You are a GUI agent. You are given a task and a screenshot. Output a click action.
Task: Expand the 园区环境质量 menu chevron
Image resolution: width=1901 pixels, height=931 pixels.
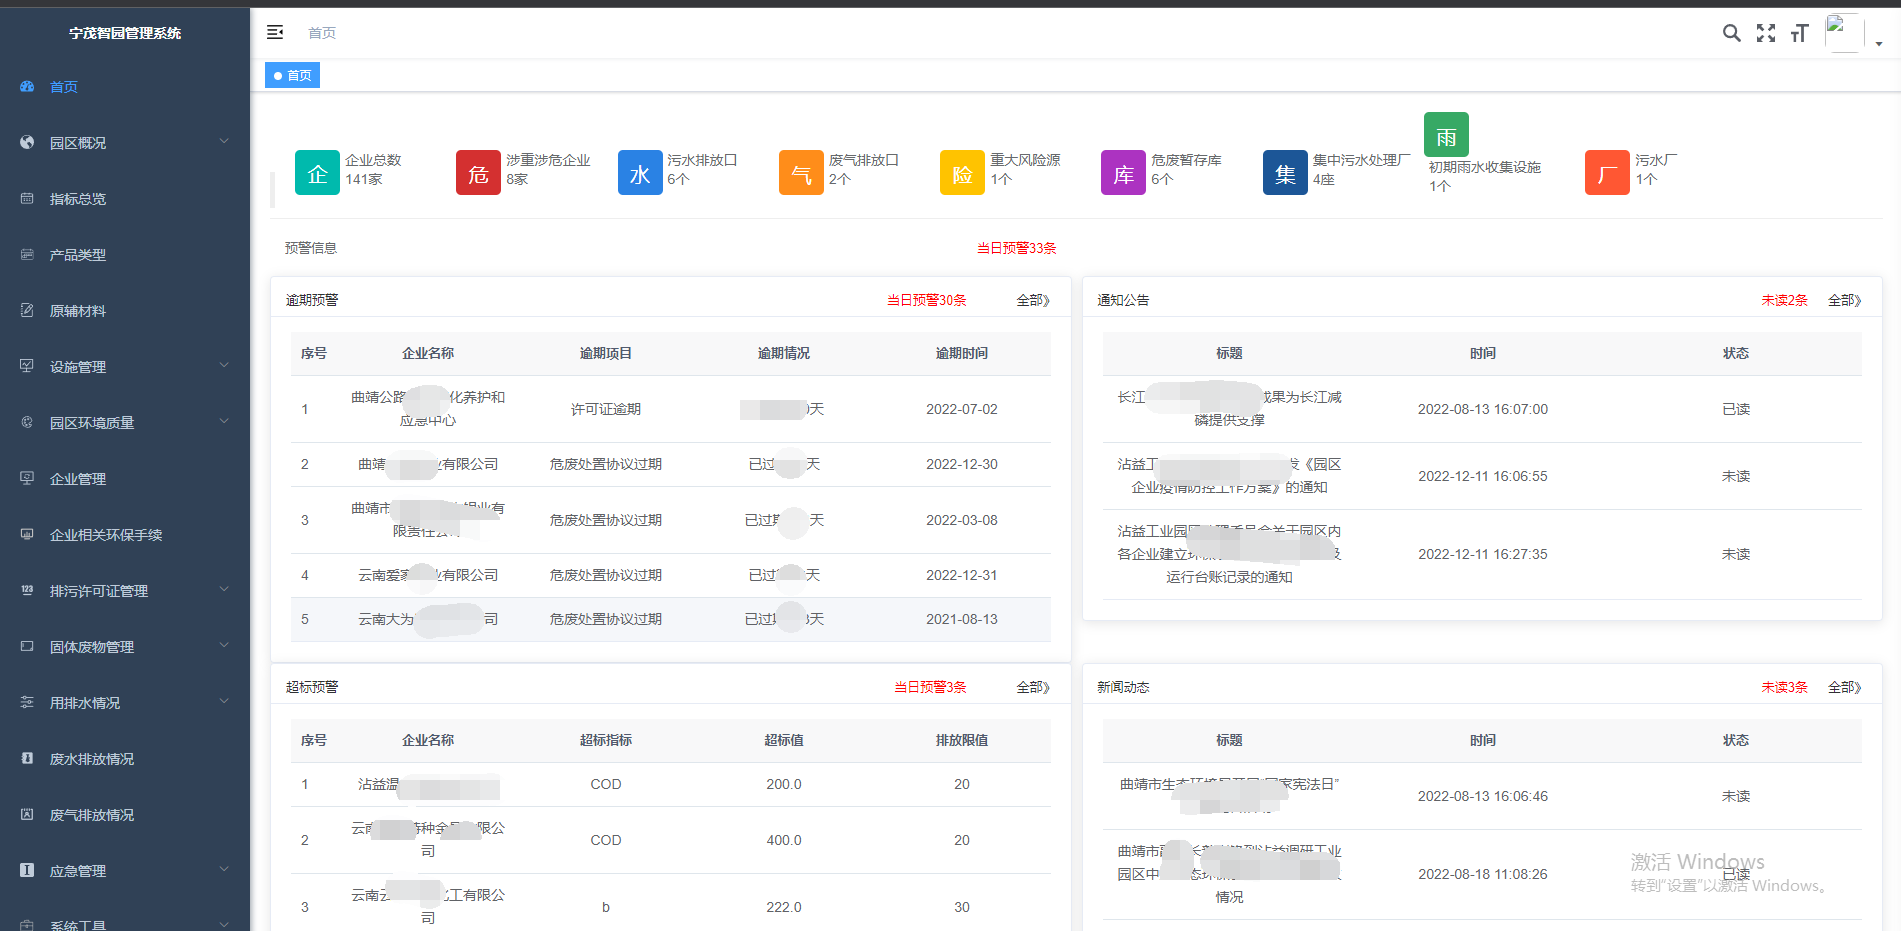click(x=224, y=422)
